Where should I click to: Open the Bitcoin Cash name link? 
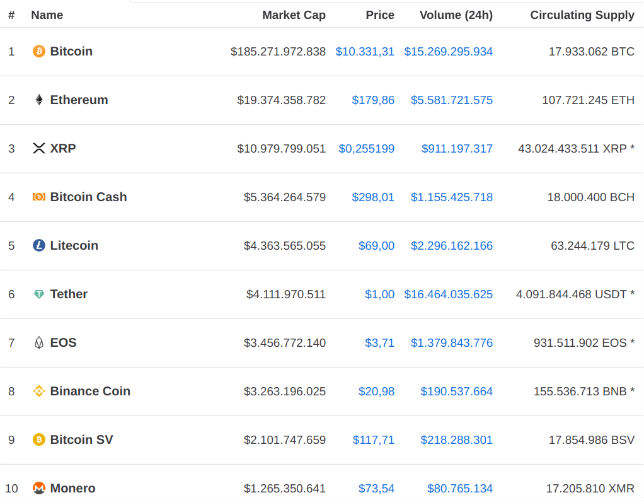tap(88, 197)
